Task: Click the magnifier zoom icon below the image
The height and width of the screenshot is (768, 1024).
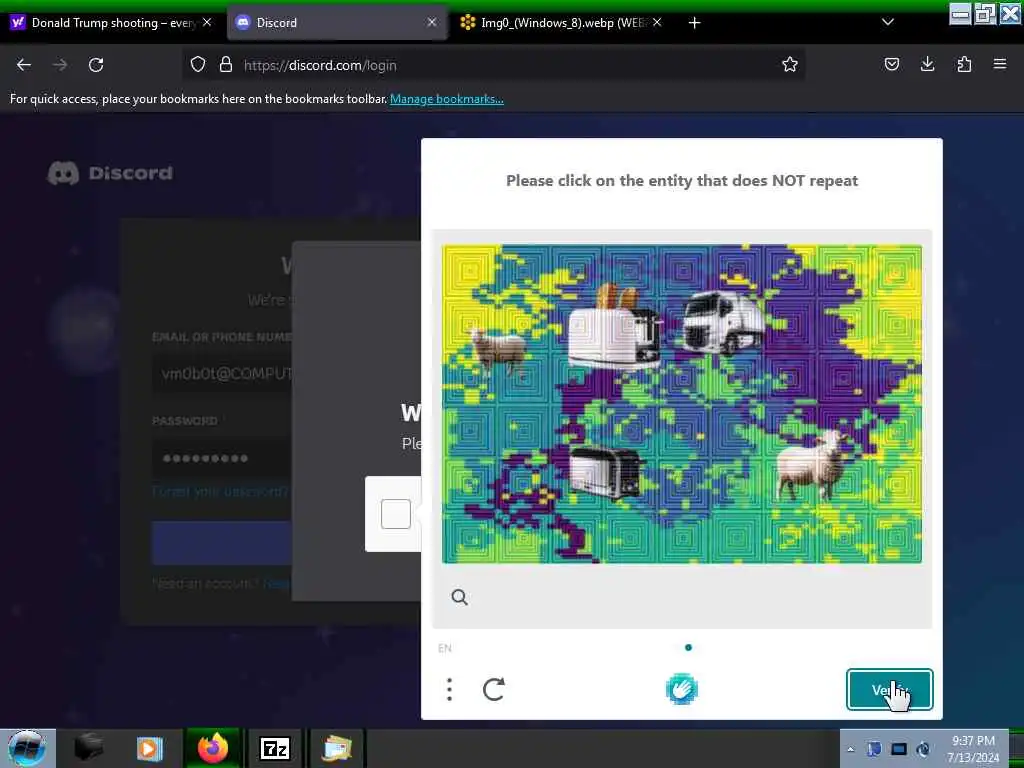Action: point(459,597)
